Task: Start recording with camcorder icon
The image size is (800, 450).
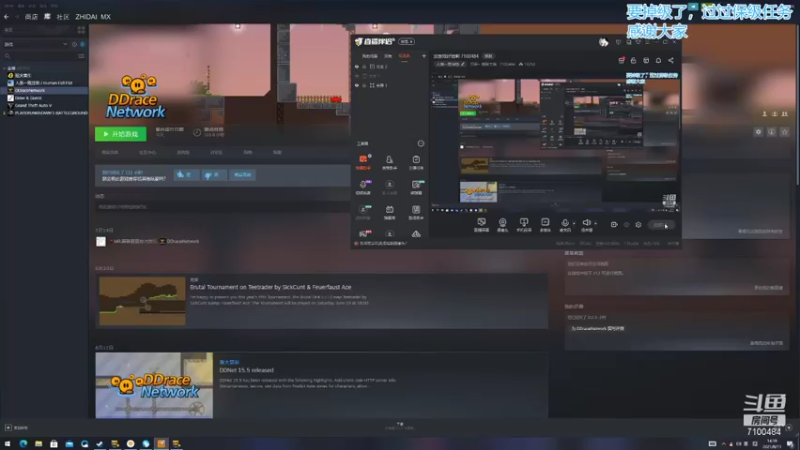Action: pyautogui.click(x=614, y=224)
